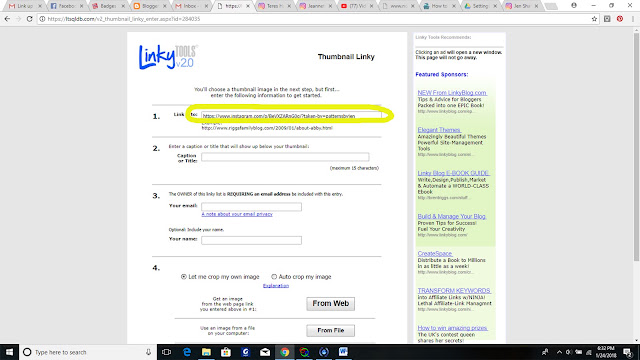Image resolution: width=640 pixels, height=360 pixels.
Task: Open Microsoft Store from the taskbar
Action: click(x=226, y=352)
